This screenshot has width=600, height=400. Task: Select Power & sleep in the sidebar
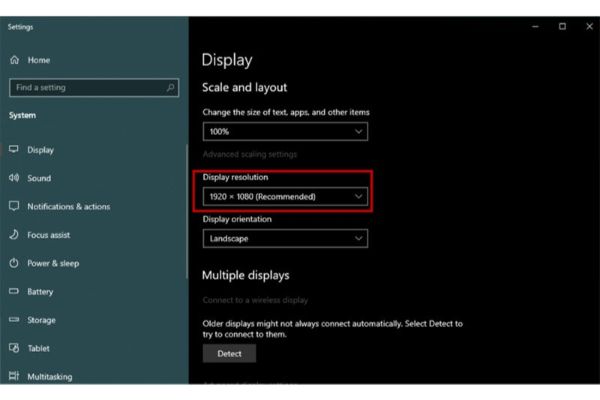click(x=53, y=263)
